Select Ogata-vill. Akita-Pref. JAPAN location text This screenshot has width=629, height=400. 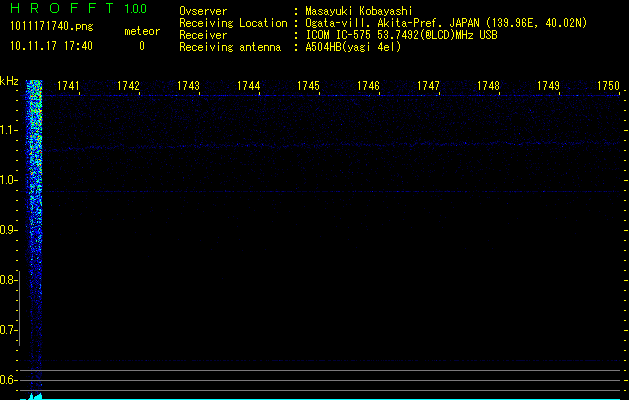point(446,23)
